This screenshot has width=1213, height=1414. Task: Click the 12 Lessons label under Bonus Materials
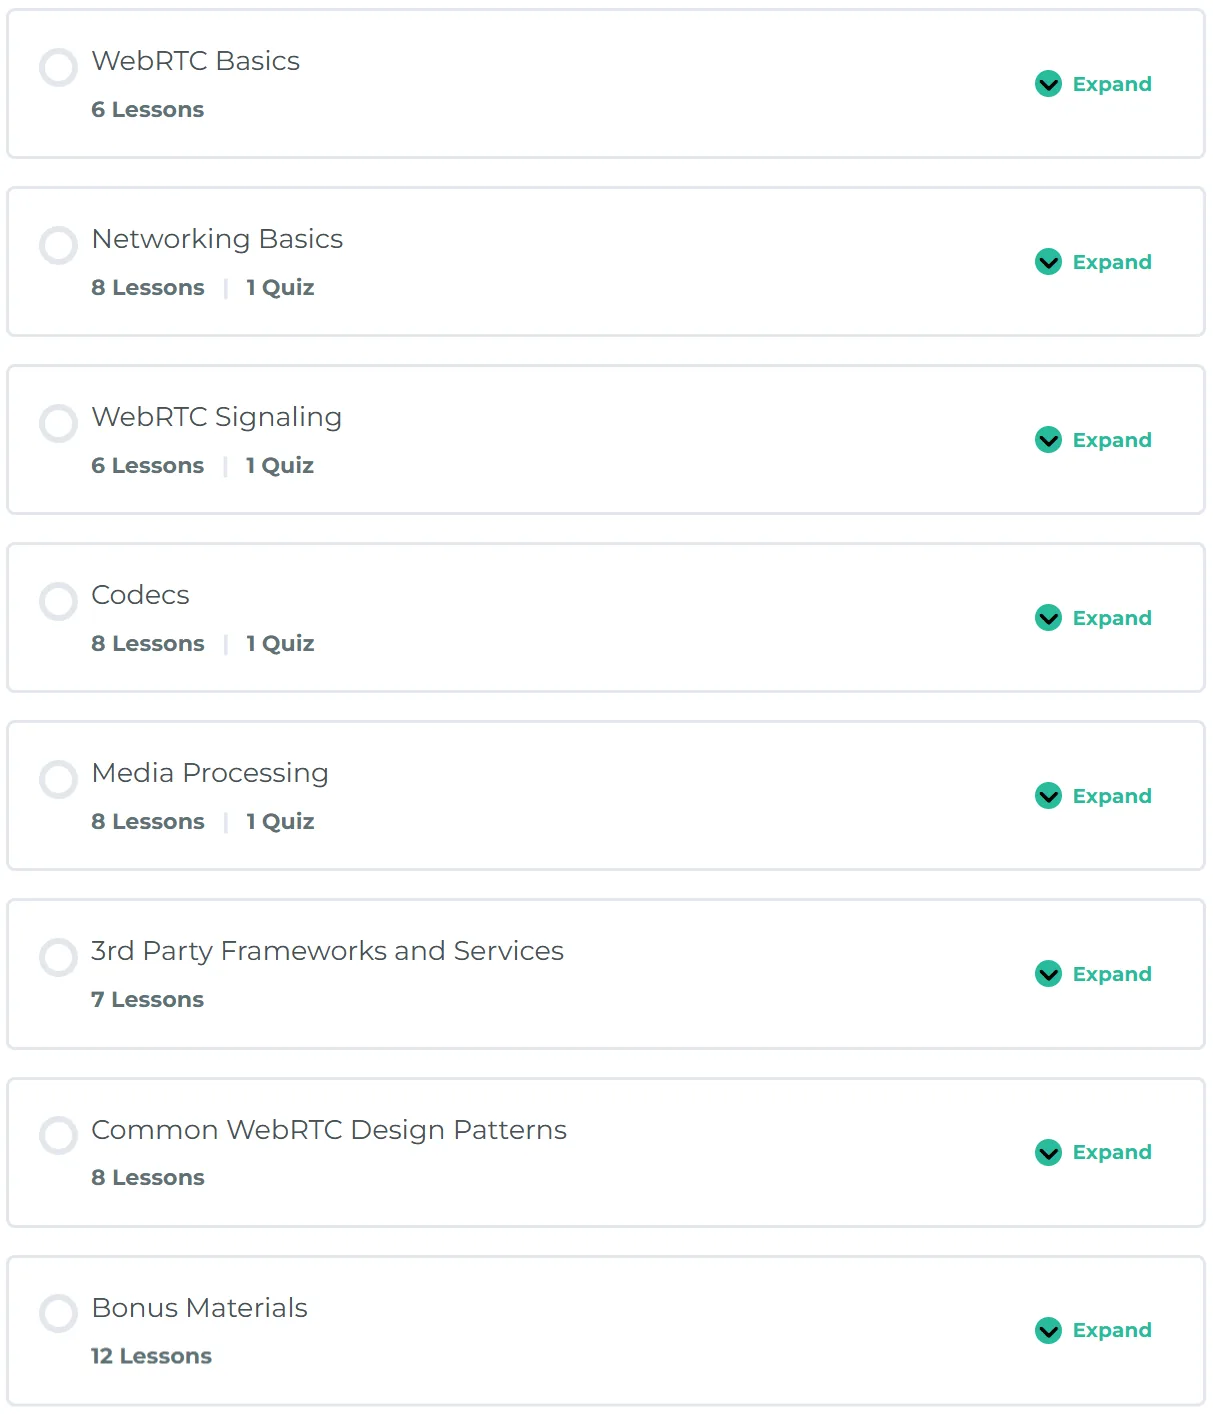coord(151,1356)
